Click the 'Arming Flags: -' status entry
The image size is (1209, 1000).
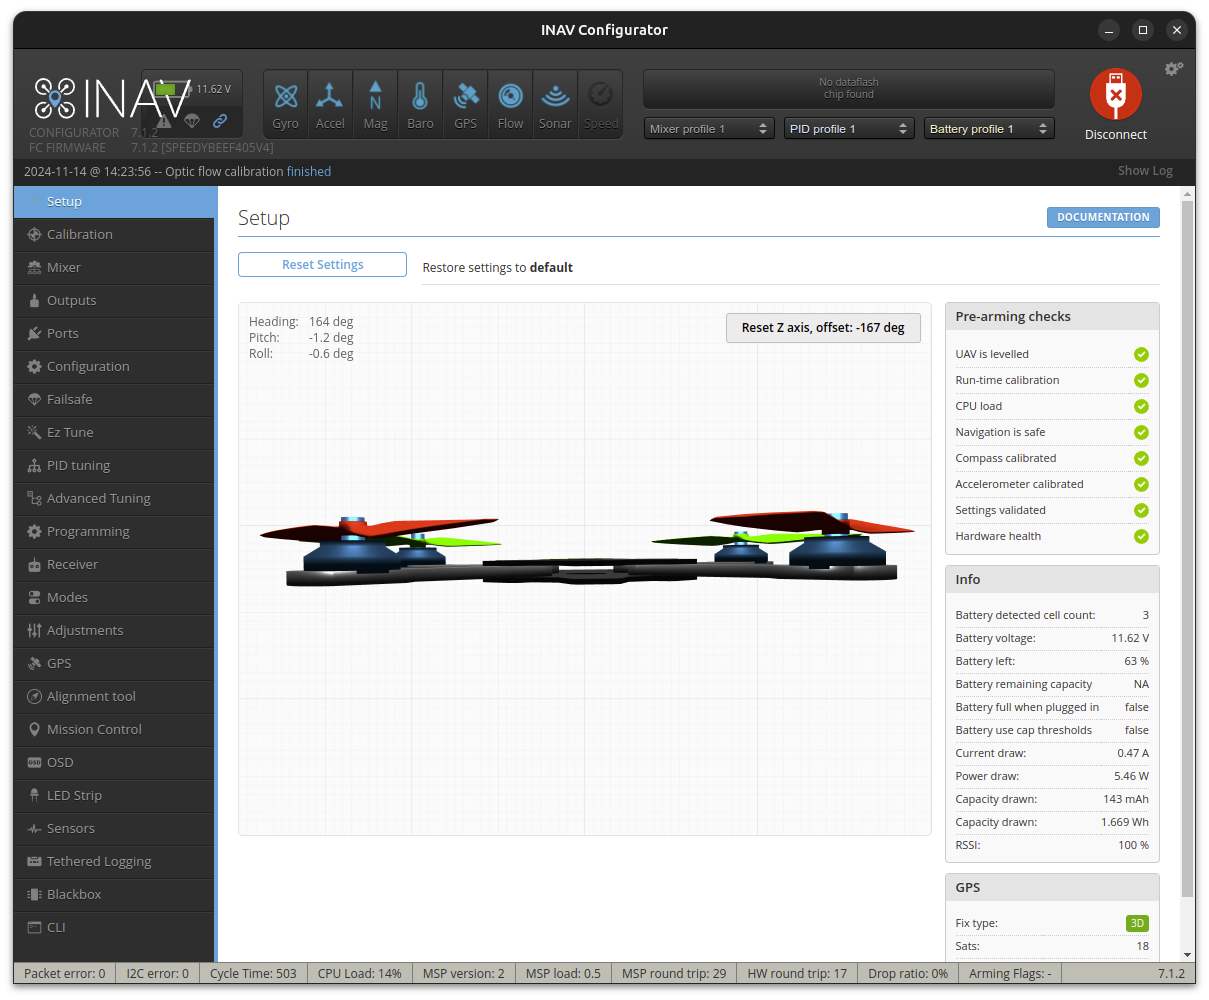[1010, 974]
